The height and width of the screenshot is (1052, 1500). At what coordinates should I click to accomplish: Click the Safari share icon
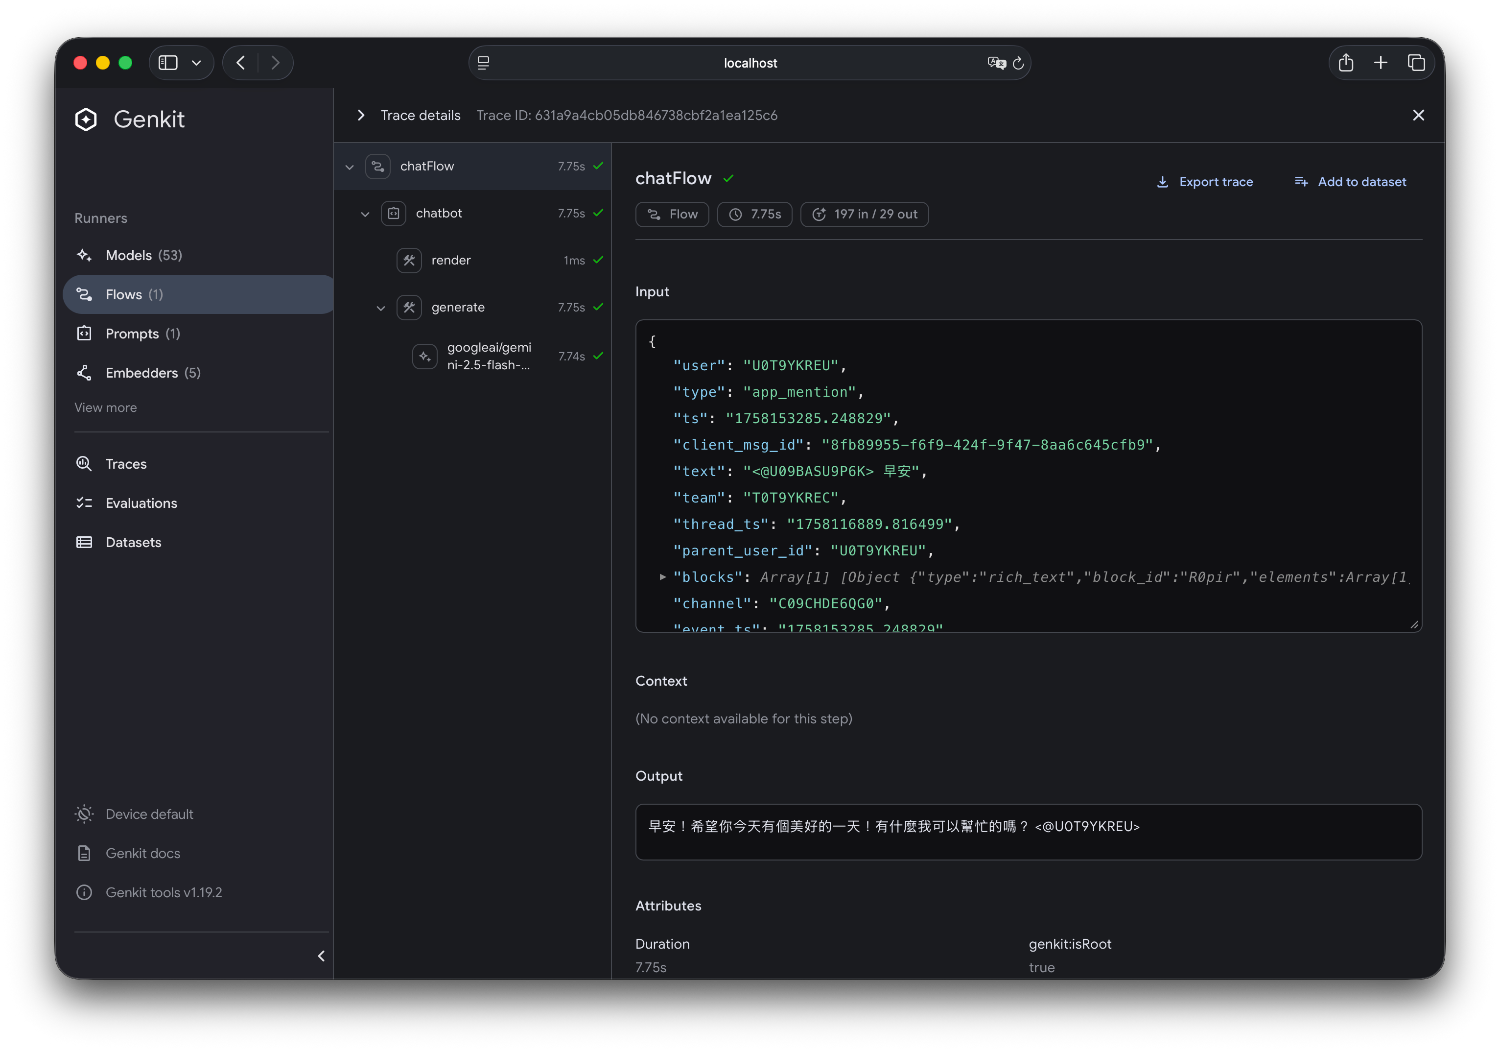(1346, 63)
